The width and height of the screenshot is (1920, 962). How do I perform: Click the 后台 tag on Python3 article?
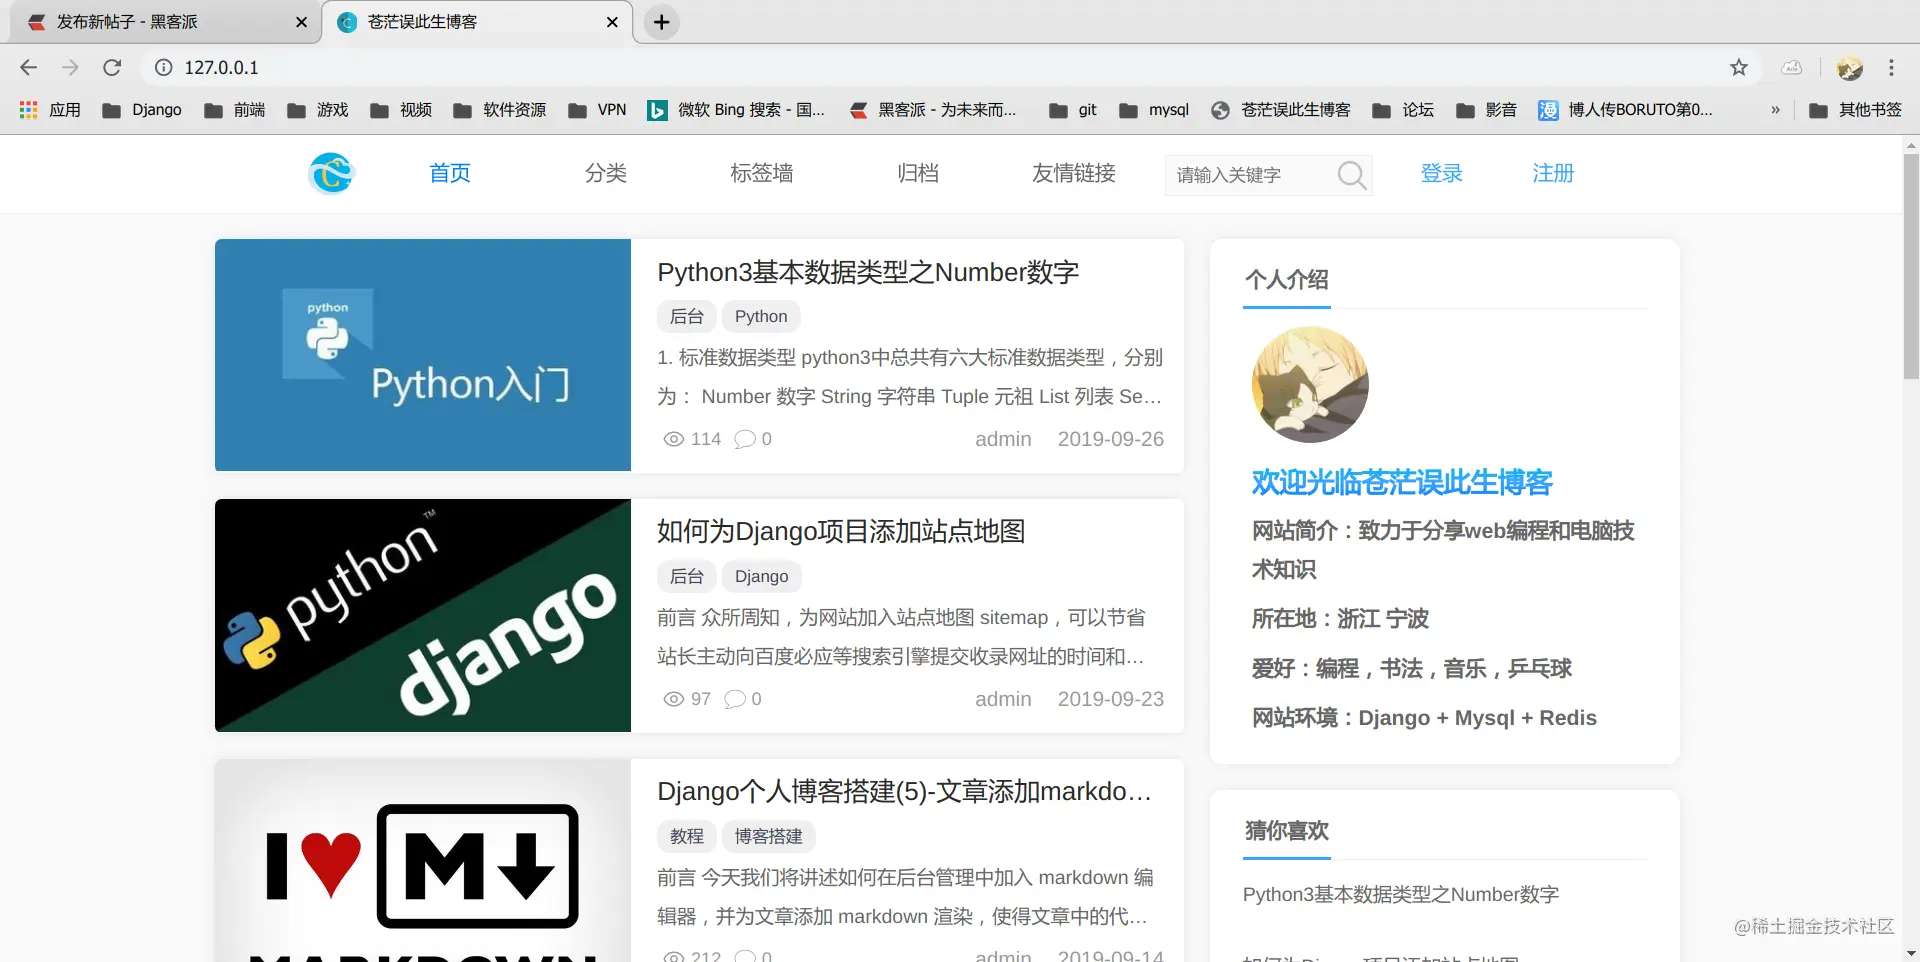pyautogui.click(x=687, y=316)
